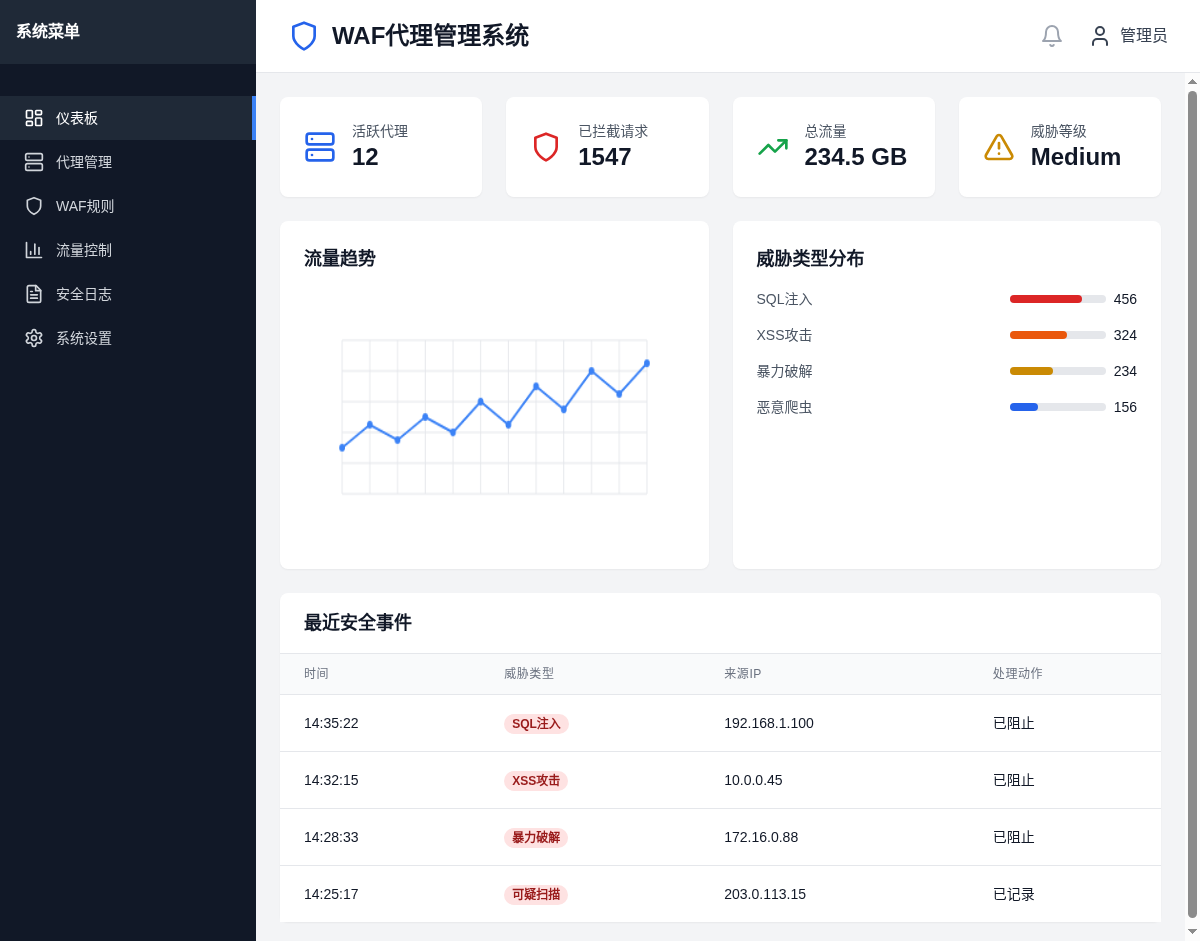Click the 安全日志 document icon
Viewport: 1200px width, 941px height.
34,294
